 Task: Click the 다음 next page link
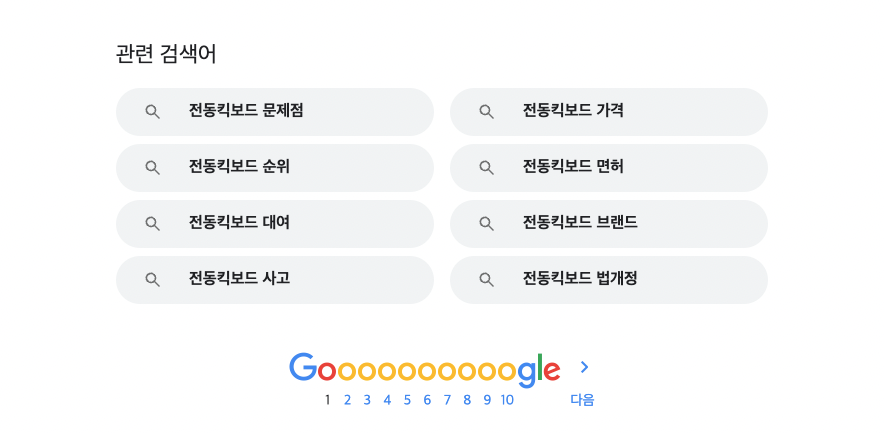click(x=582, y=400)
